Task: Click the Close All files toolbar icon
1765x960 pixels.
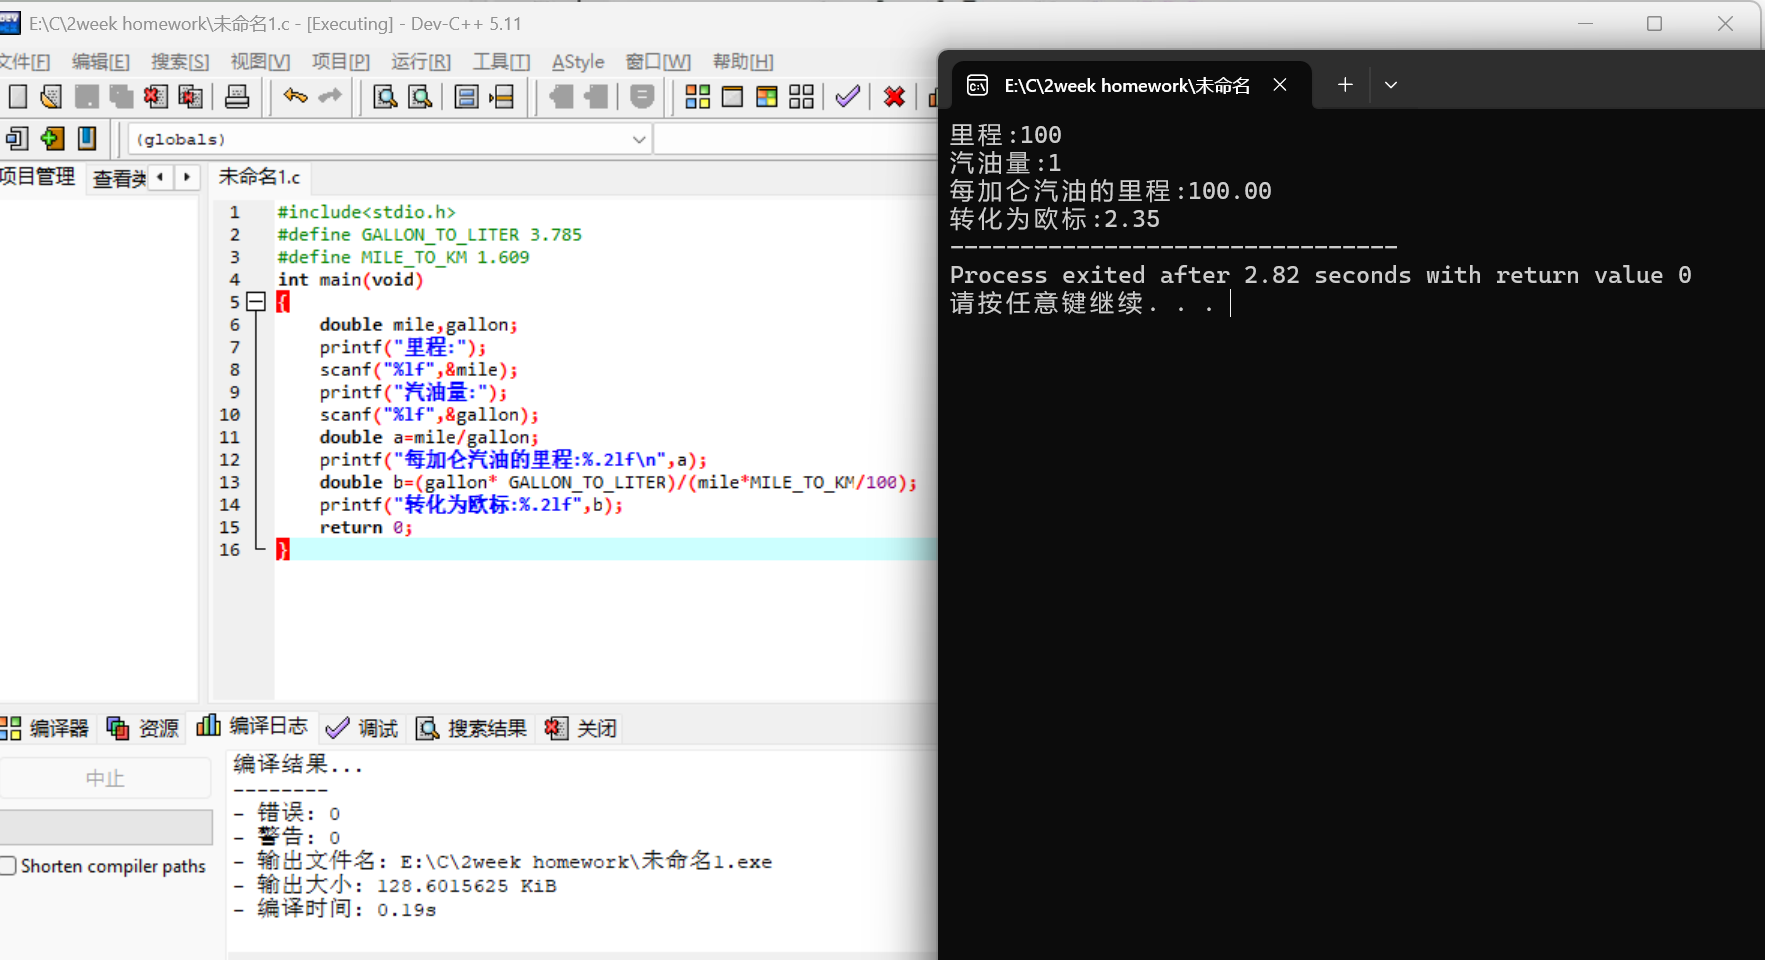Action: (x=190, y=96)
